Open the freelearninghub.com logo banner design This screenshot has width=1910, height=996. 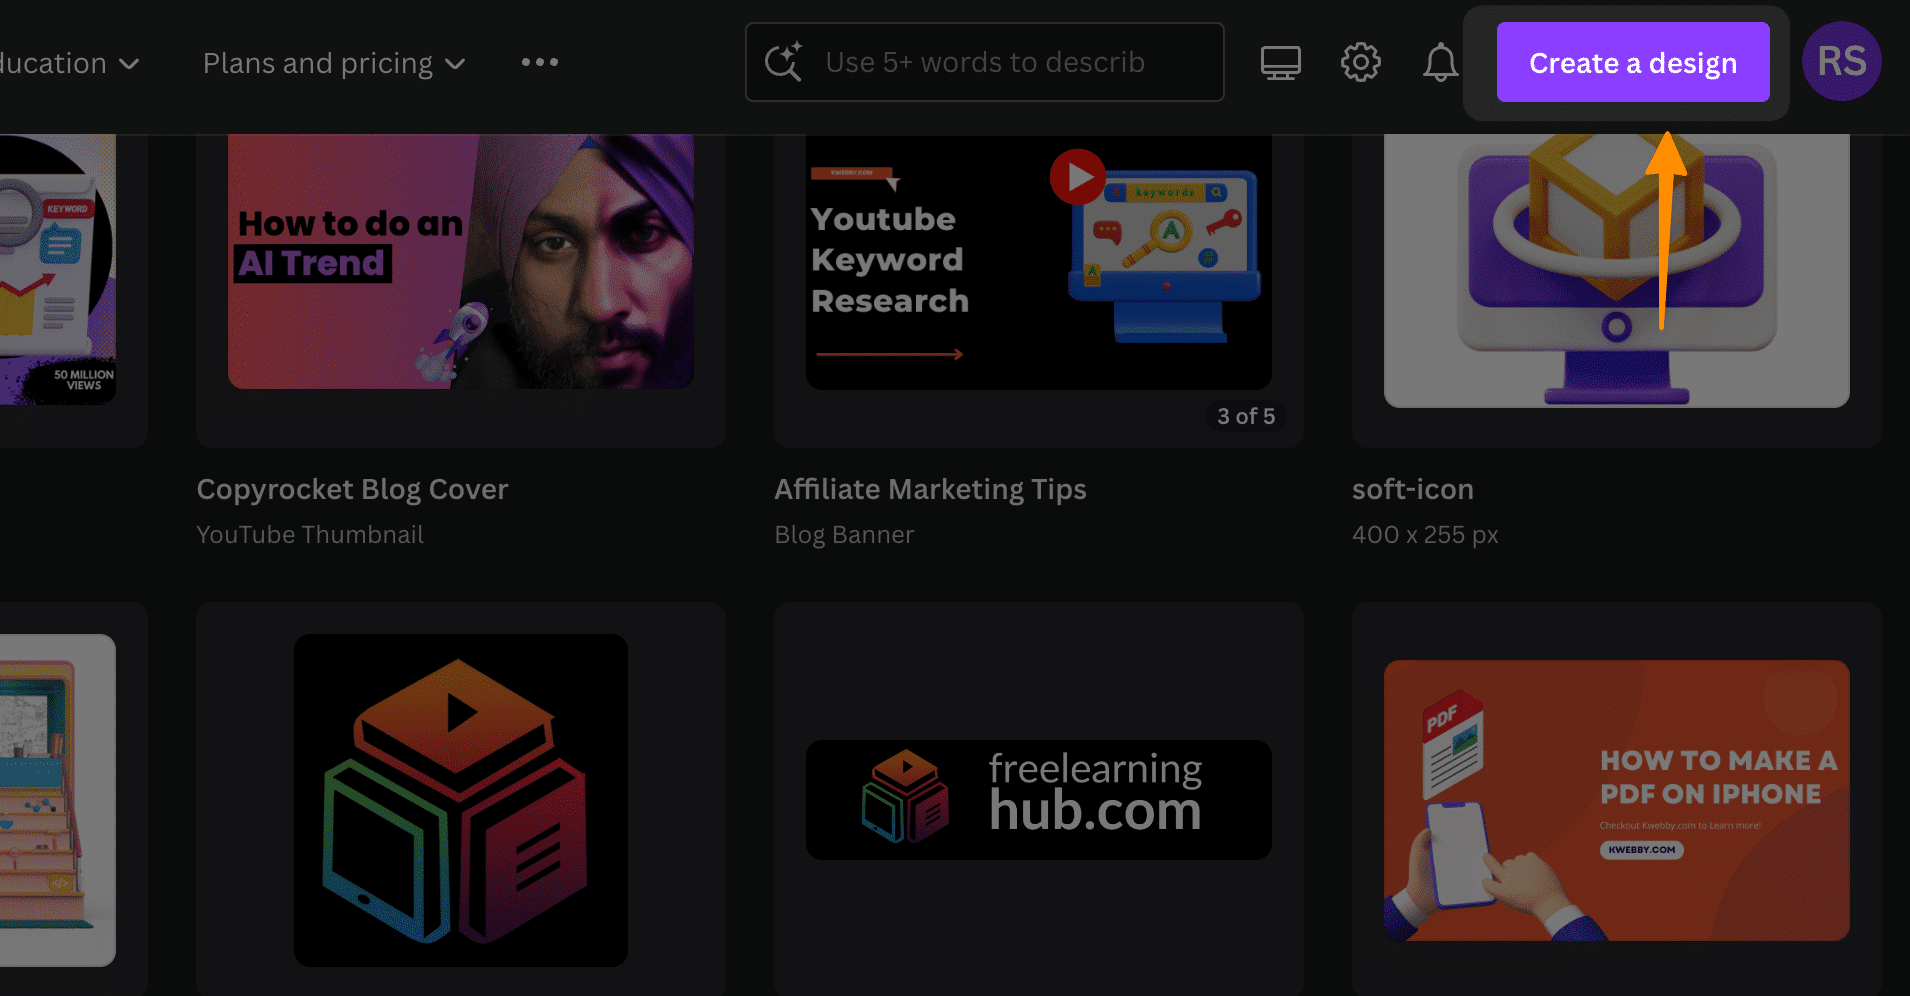[1039, 800]
